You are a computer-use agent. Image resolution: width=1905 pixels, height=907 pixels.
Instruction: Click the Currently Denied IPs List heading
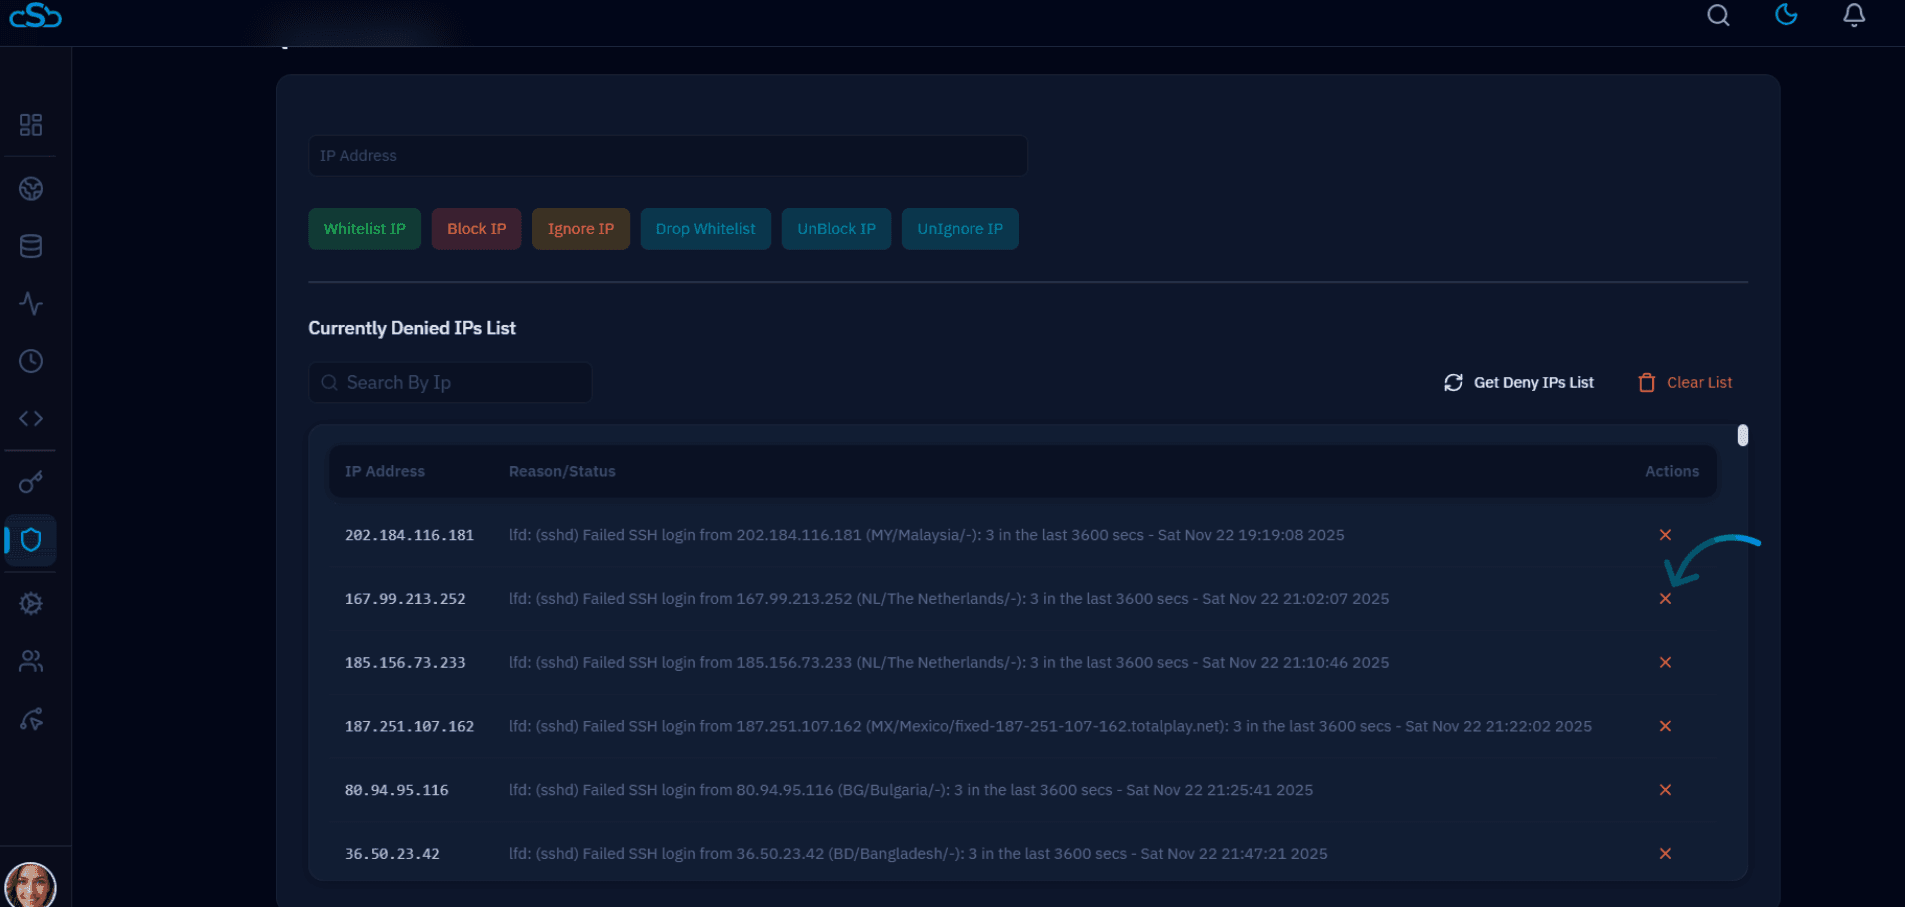pyautogui.click(x=412, y=328)
